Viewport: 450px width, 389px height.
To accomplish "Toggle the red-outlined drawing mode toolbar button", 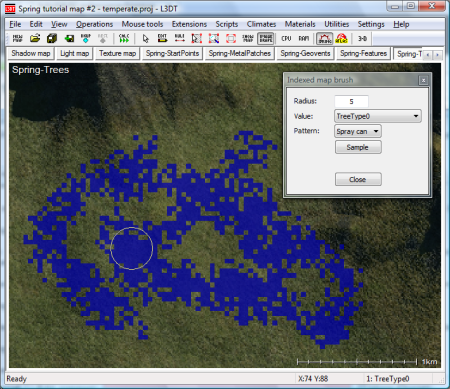I will tap(324, 38).
